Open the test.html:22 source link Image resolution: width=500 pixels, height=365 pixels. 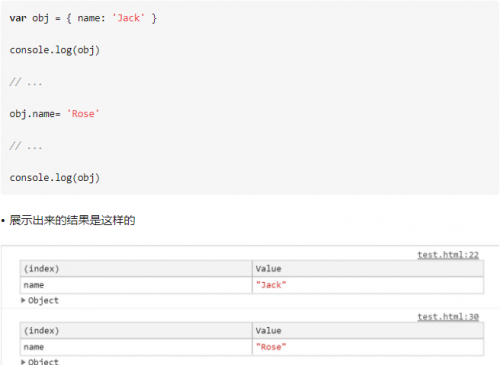tap(448, 255)
